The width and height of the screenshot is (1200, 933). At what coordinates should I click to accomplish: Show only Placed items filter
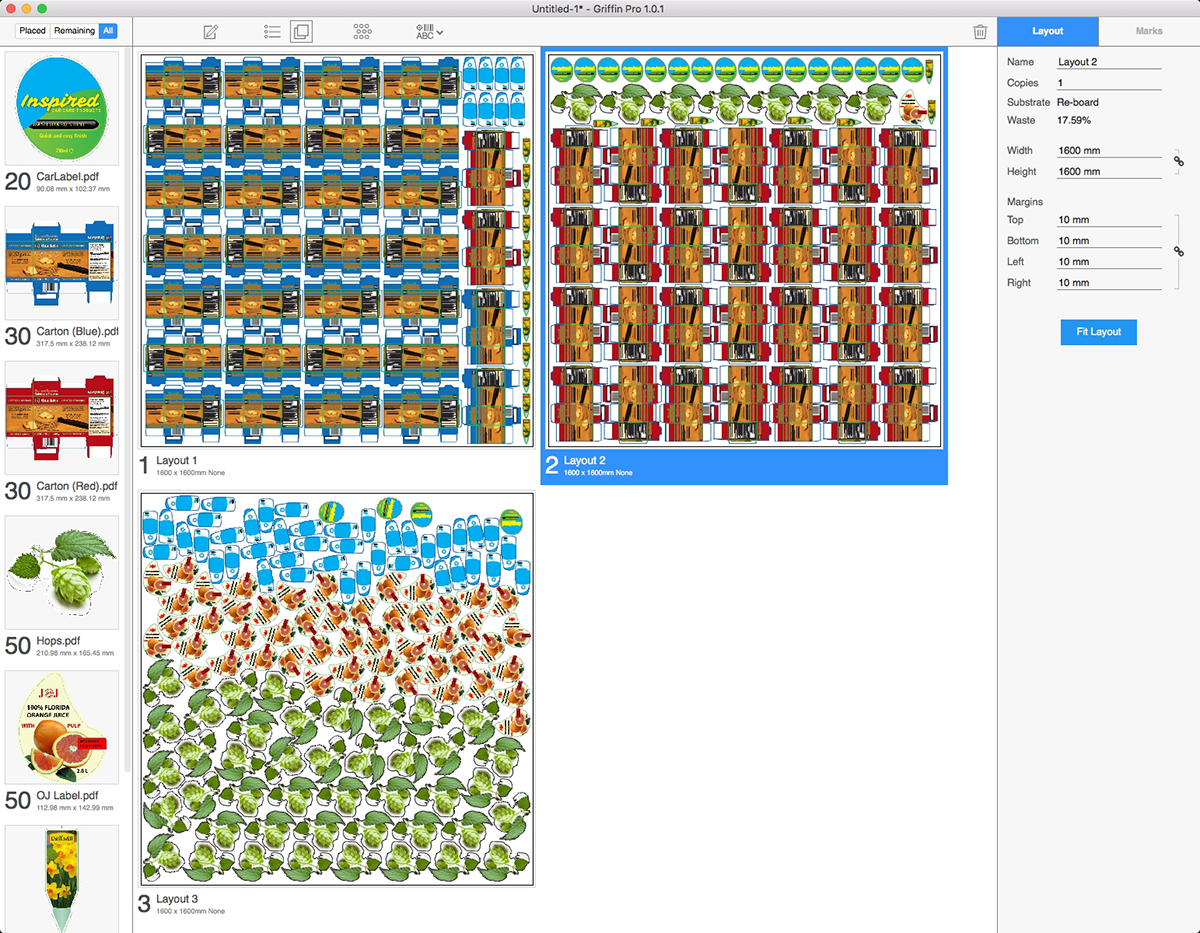[33, 31]
